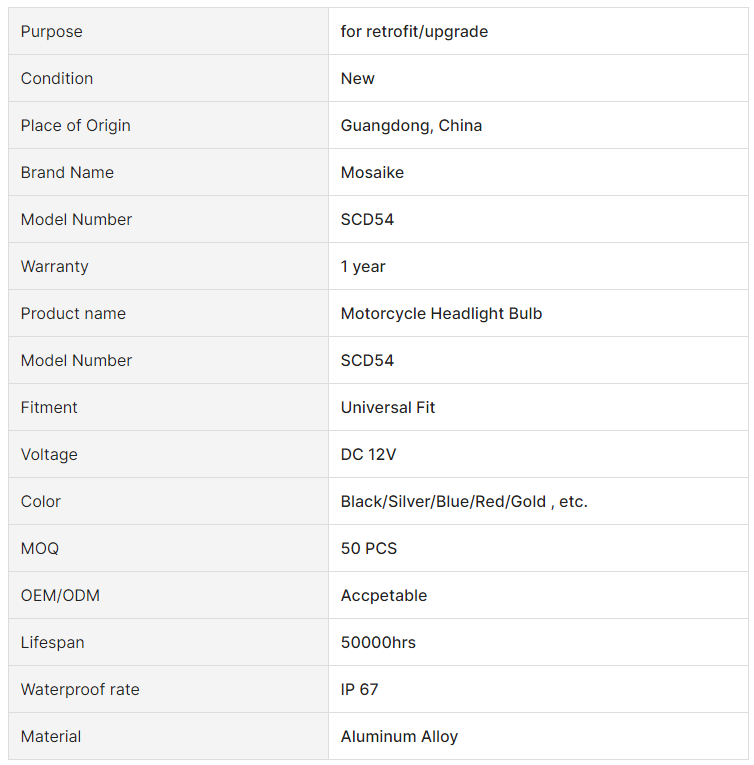
Task: Click the 'Universal Fit' value
Action: click(387, 407)
